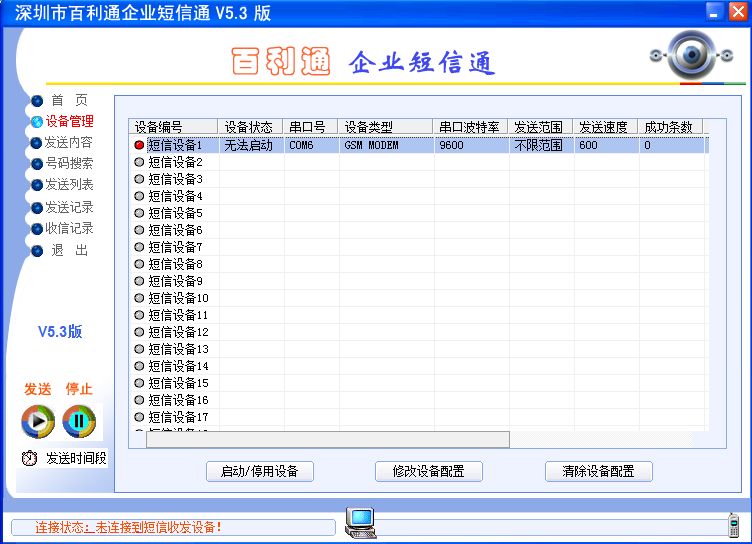
Task: Click the 清除设备配置 button
Action: click(x=599, y=472)
